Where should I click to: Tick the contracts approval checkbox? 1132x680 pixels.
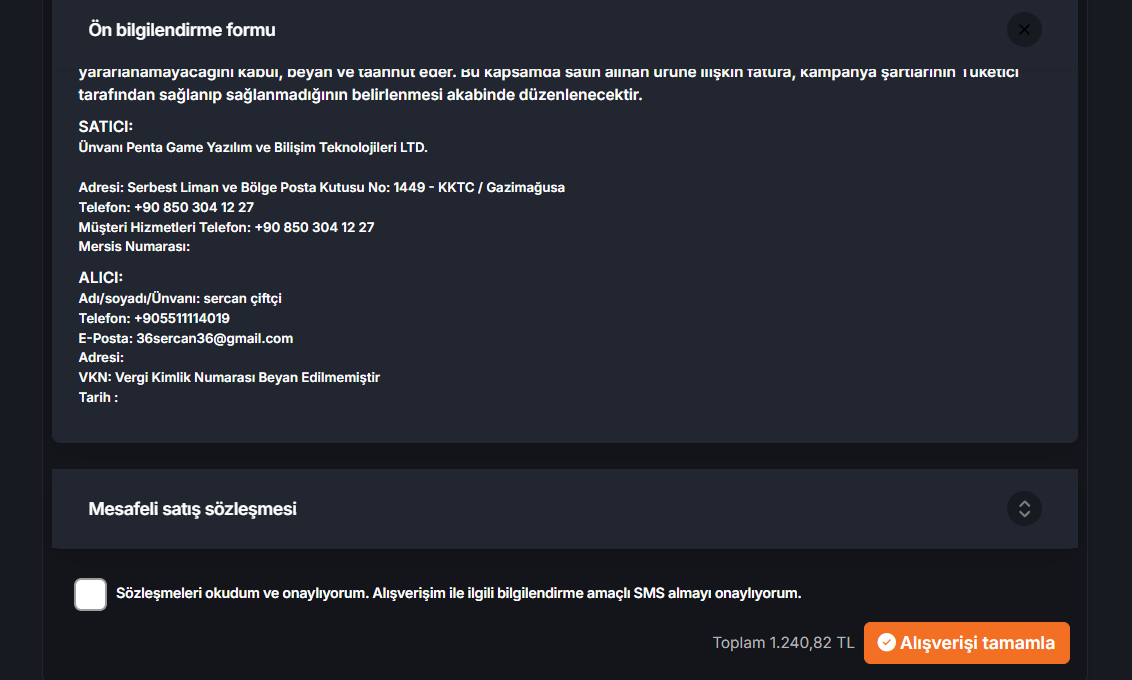point(90,594)
